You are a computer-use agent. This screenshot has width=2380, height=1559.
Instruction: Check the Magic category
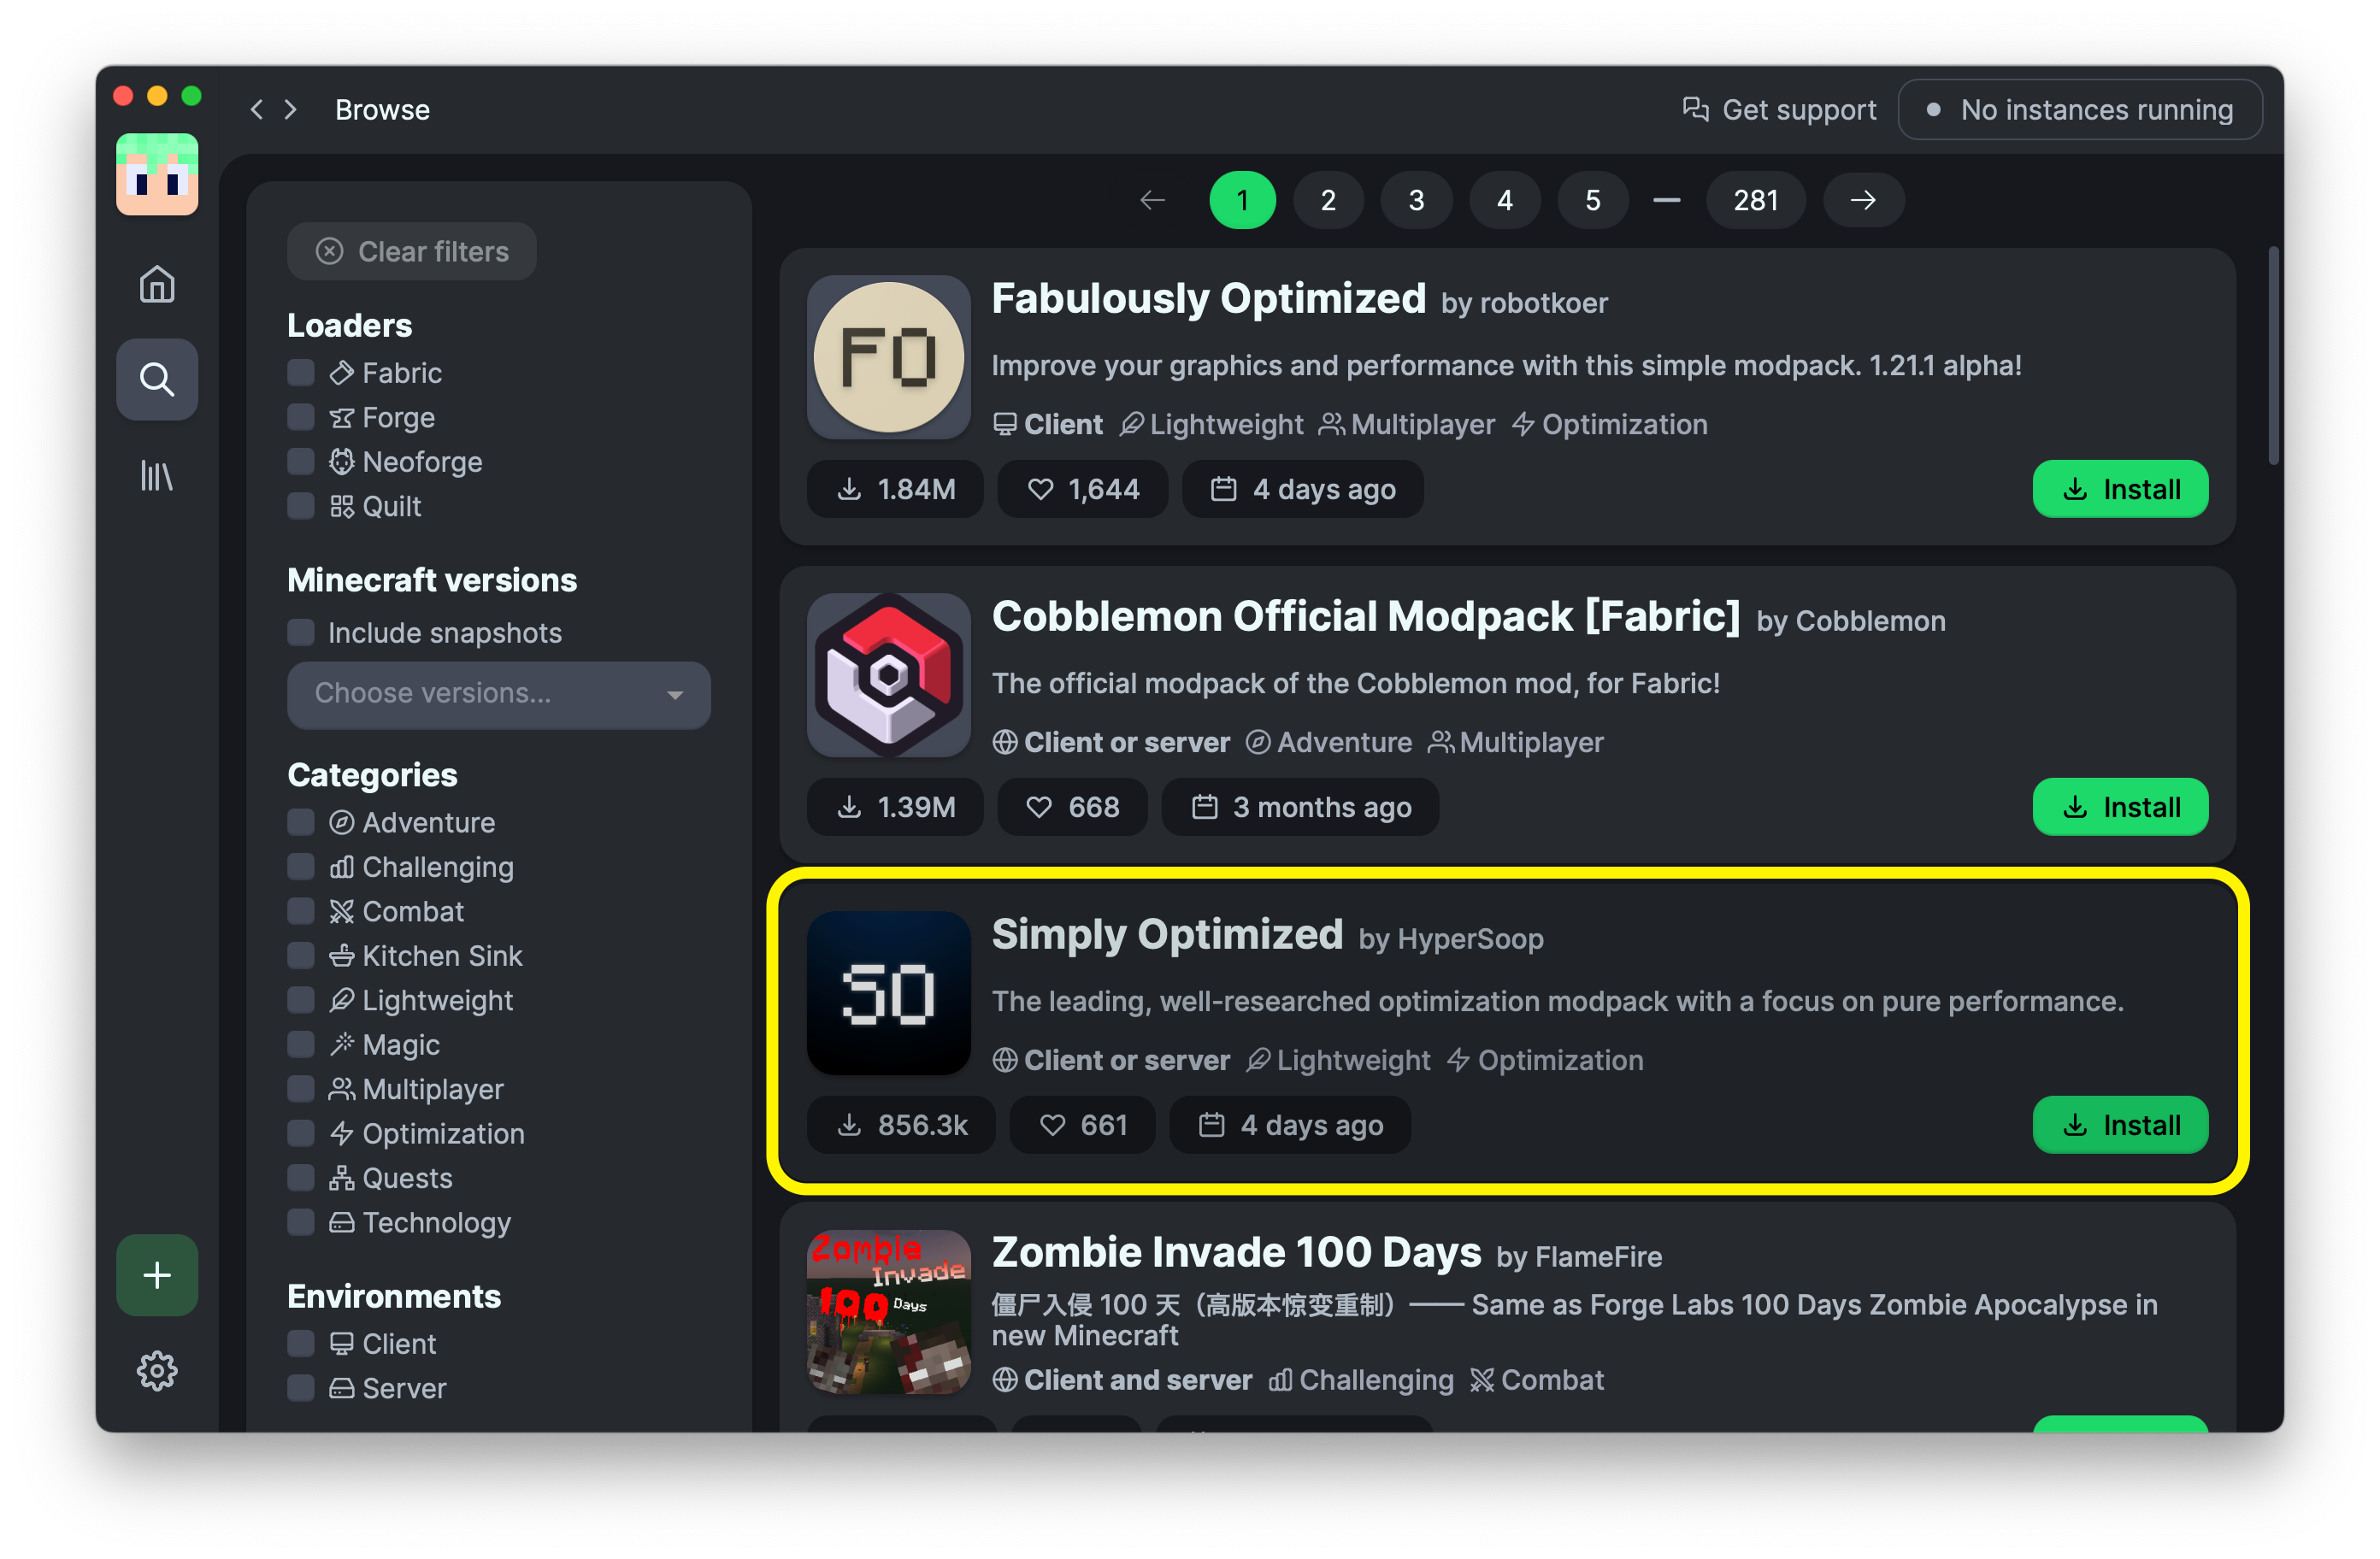301,1045
